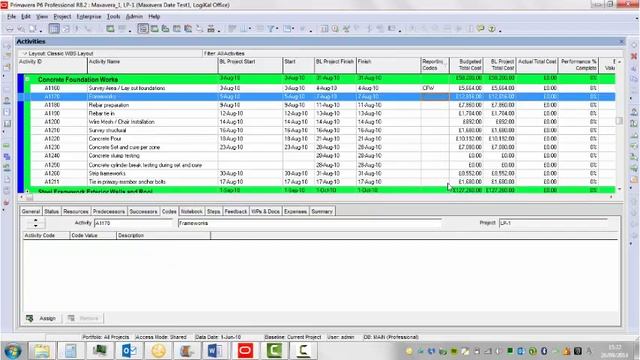Switch to the Expenses tab
Screen dimensions: 640x360
[296, 211]
